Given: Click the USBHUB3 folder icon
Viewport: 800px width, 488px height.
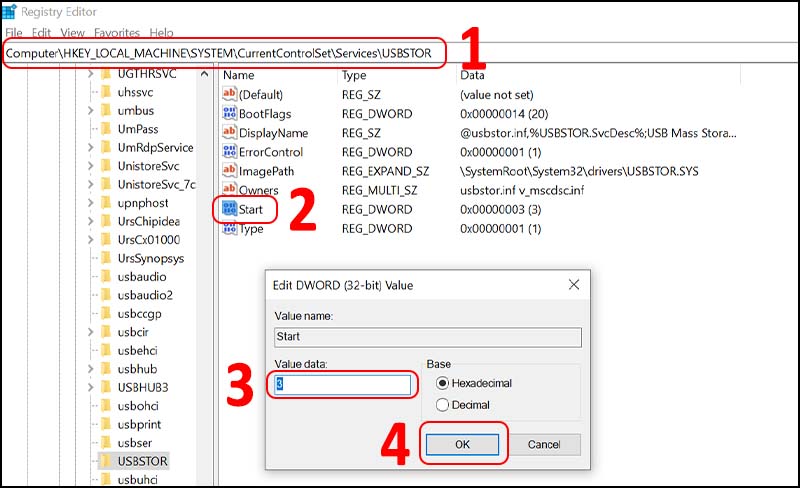Looking at the screenshot, I should 106,387.
